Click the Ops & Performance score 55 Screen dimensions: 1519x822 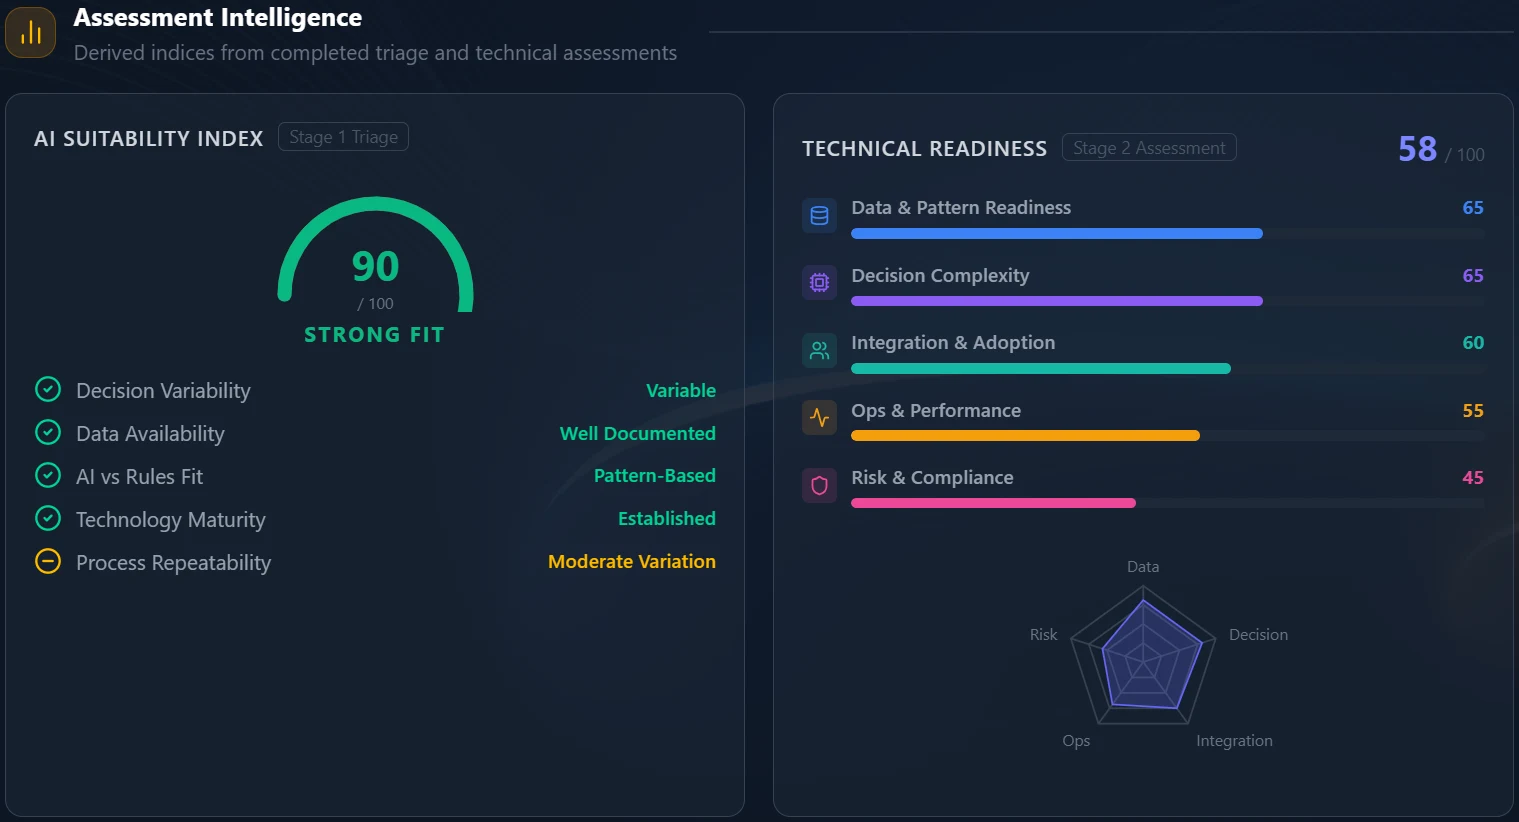point(1473,410)
